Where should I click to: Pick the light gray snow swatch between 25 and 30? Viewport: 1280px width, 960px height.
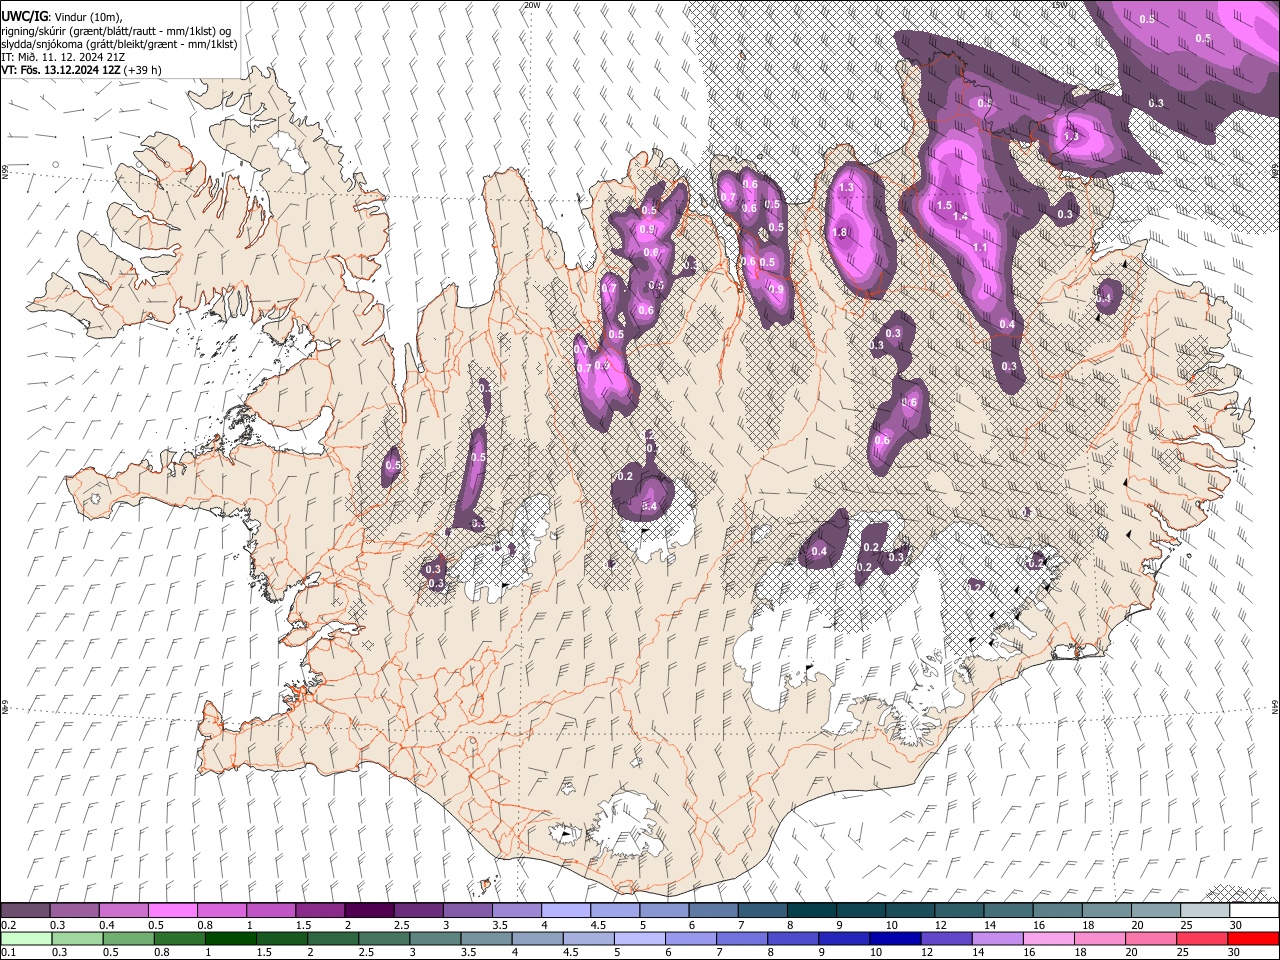(1204, 911)
